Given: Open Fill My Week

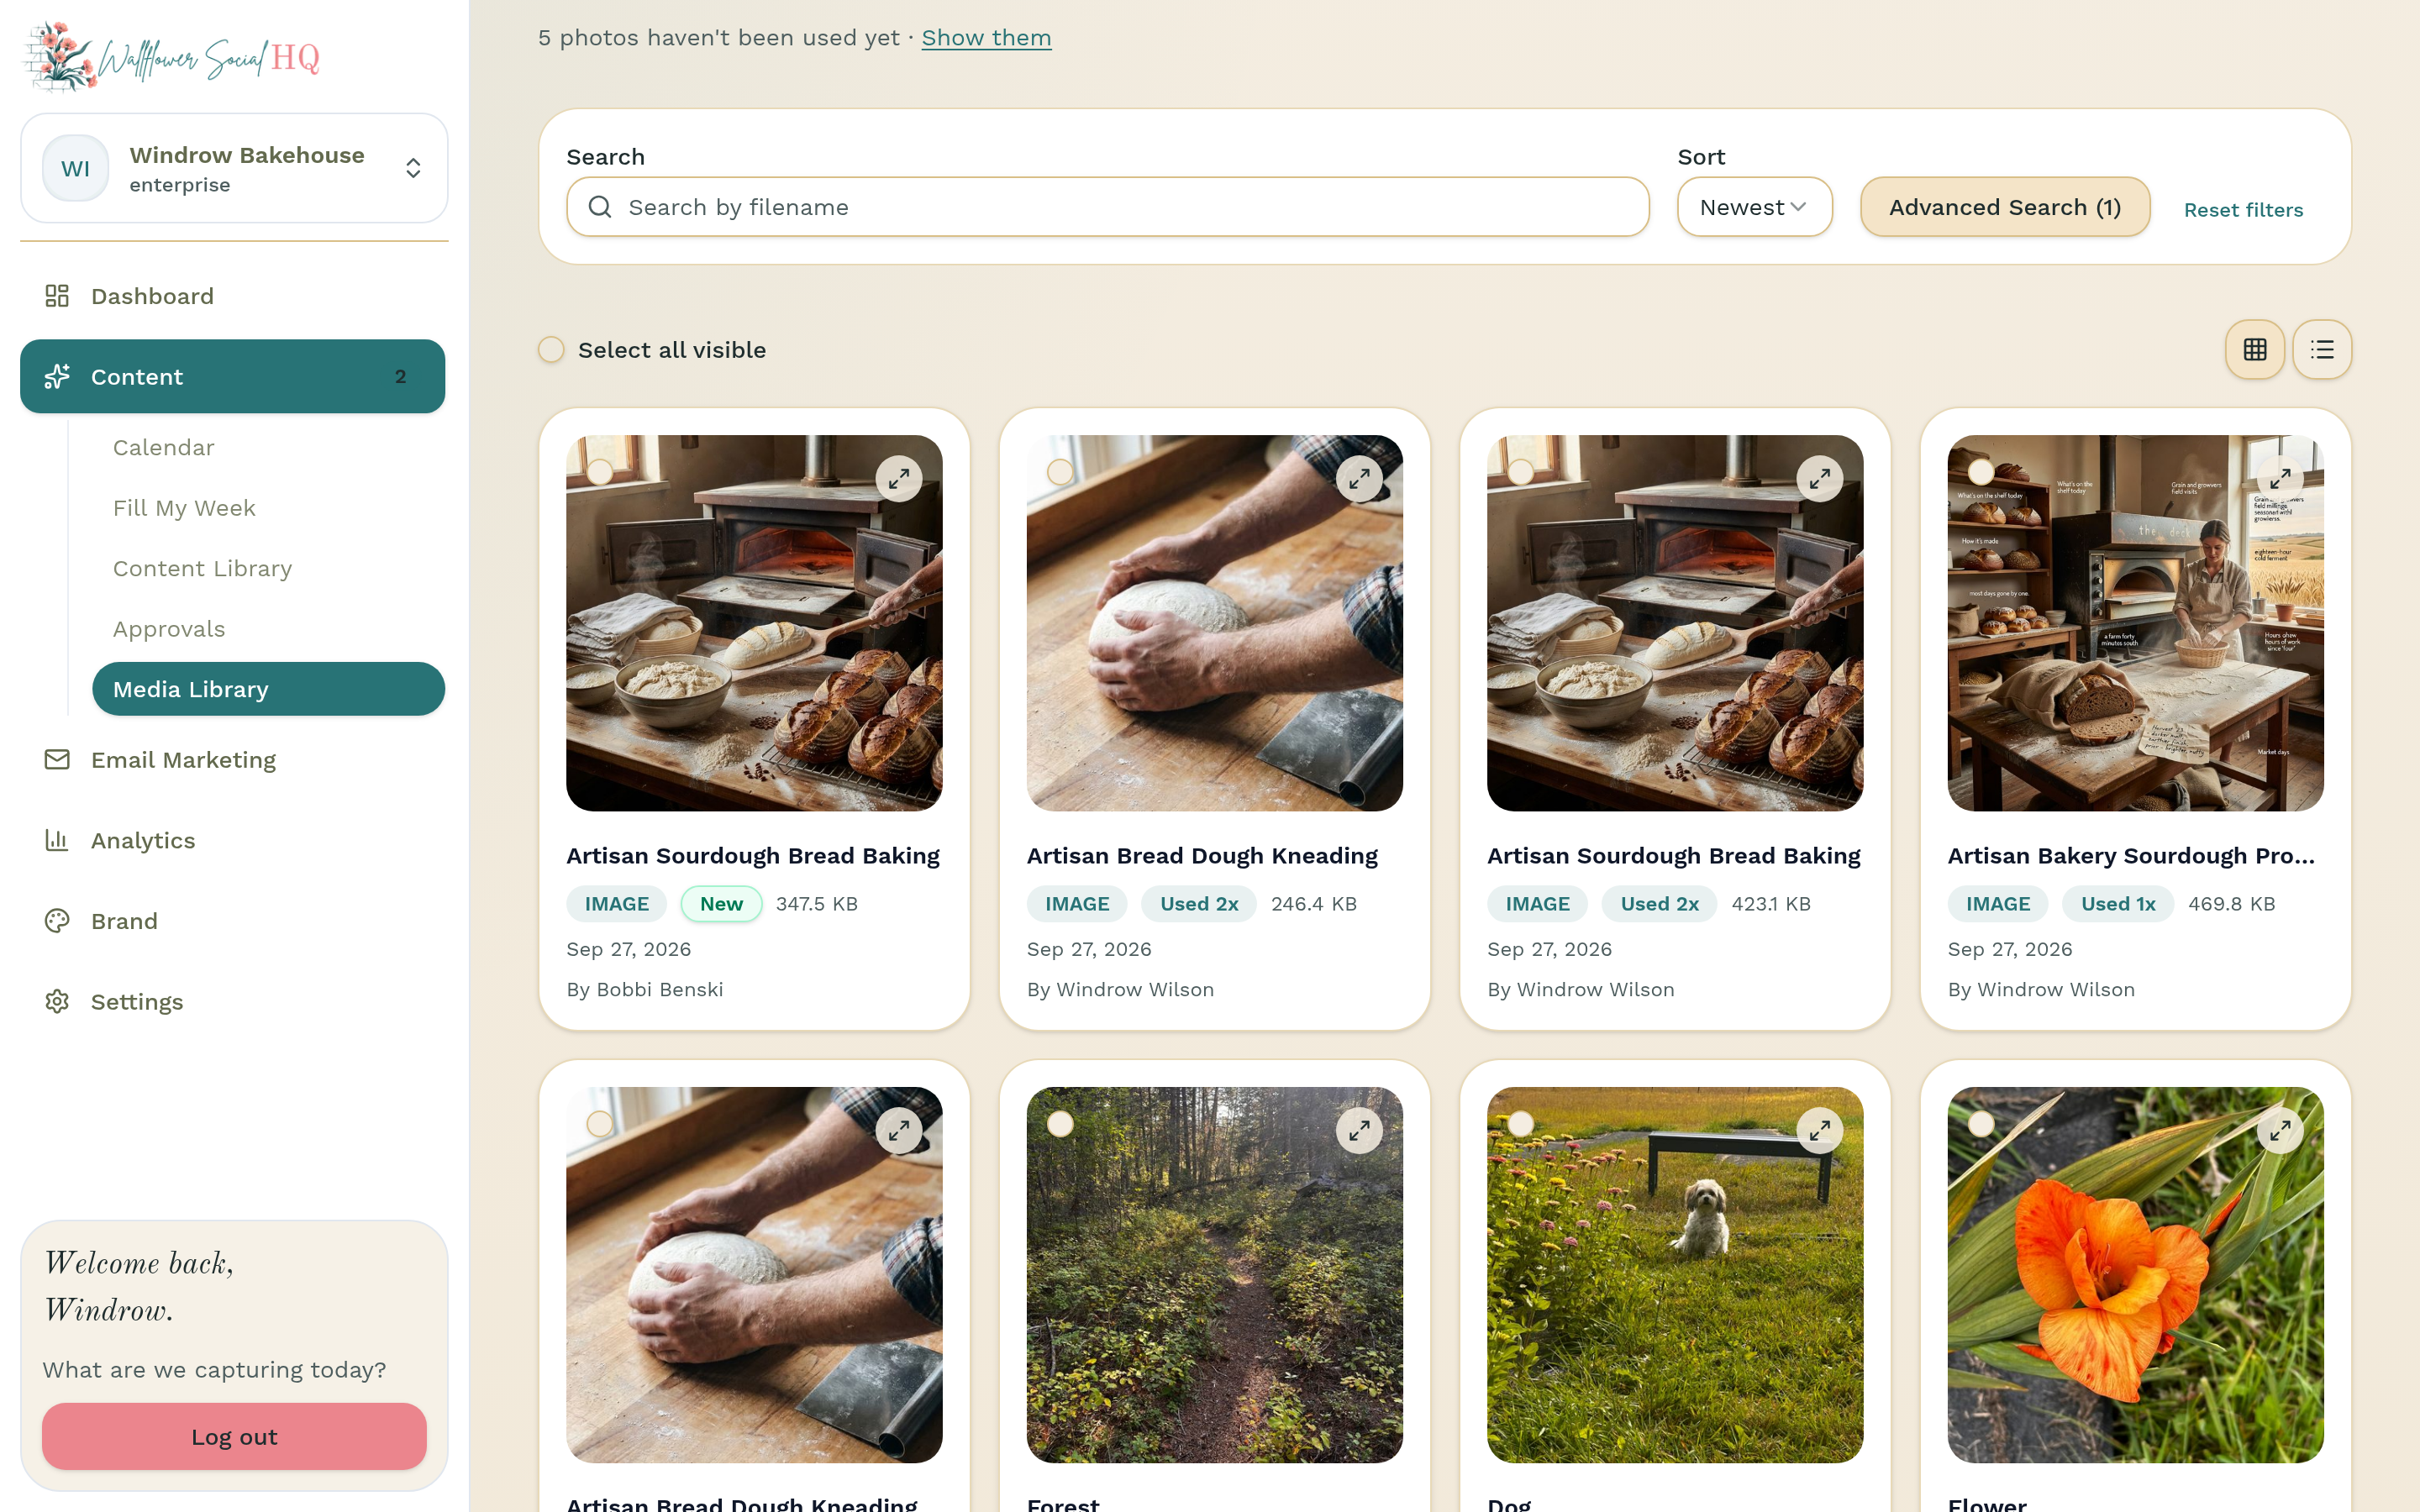Looking at the screenshot, I should [x=184, y=508].
